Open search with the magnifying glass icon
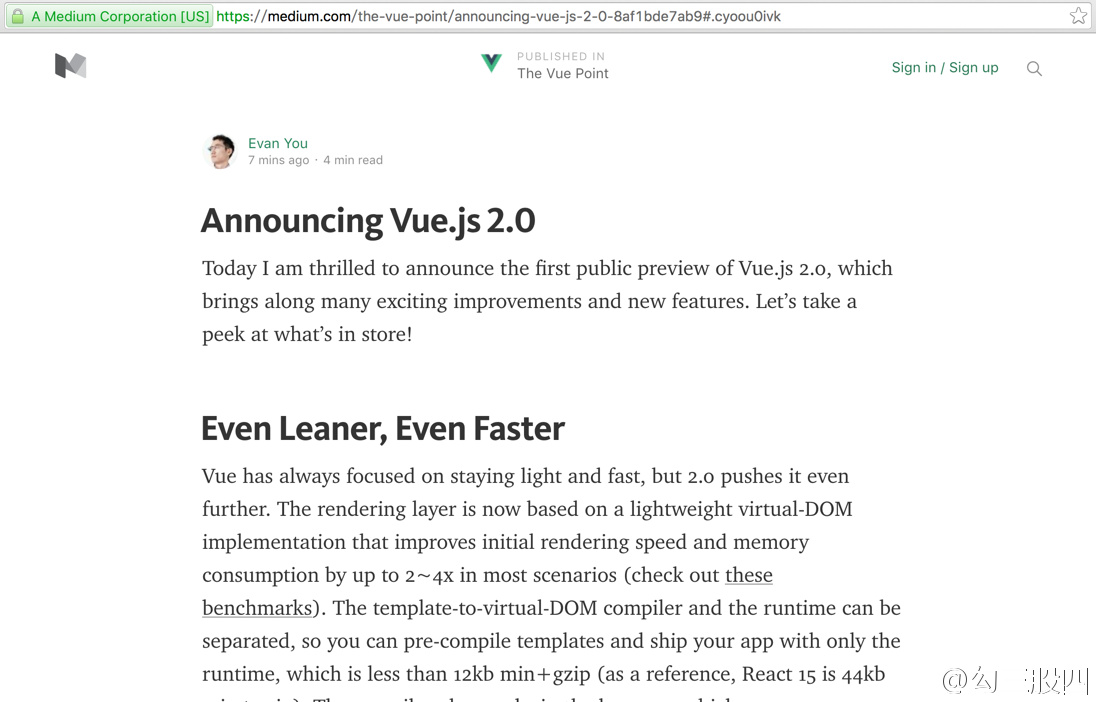Viewport: 1096px width, 702px height. pos(1034,69)
